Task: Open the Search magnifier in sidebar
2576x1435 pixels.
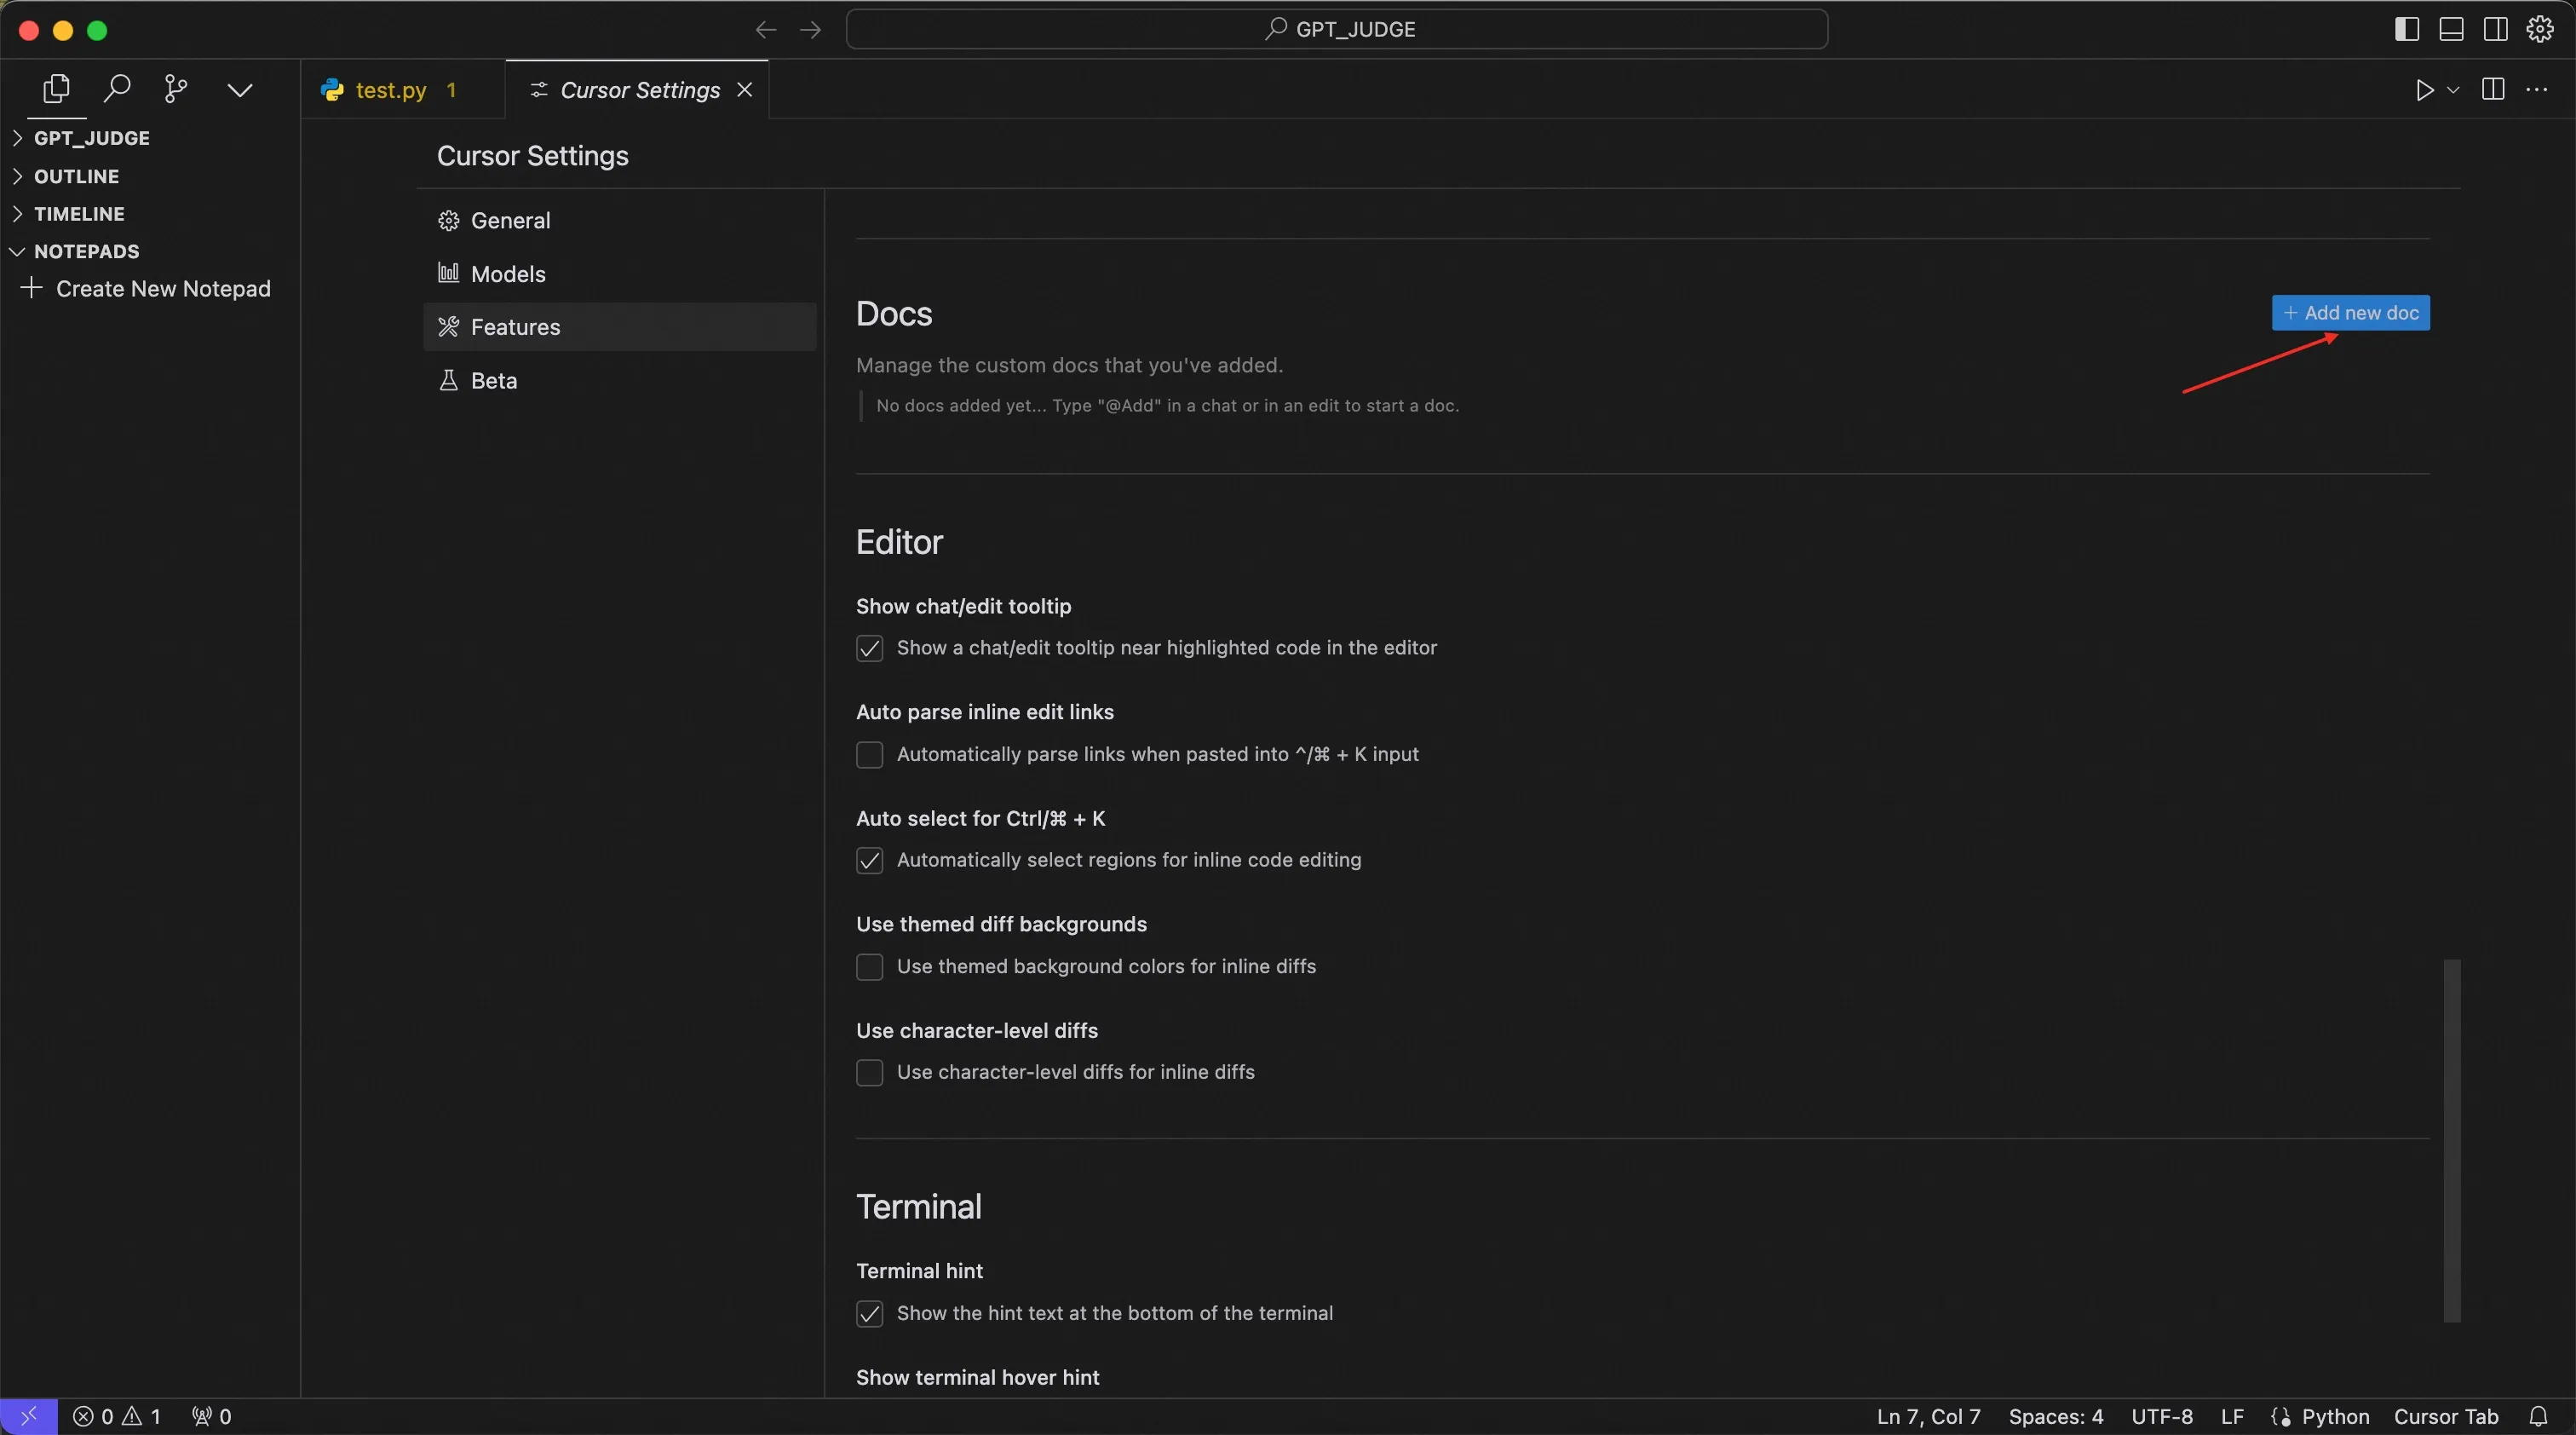Action: click(117, 89)
